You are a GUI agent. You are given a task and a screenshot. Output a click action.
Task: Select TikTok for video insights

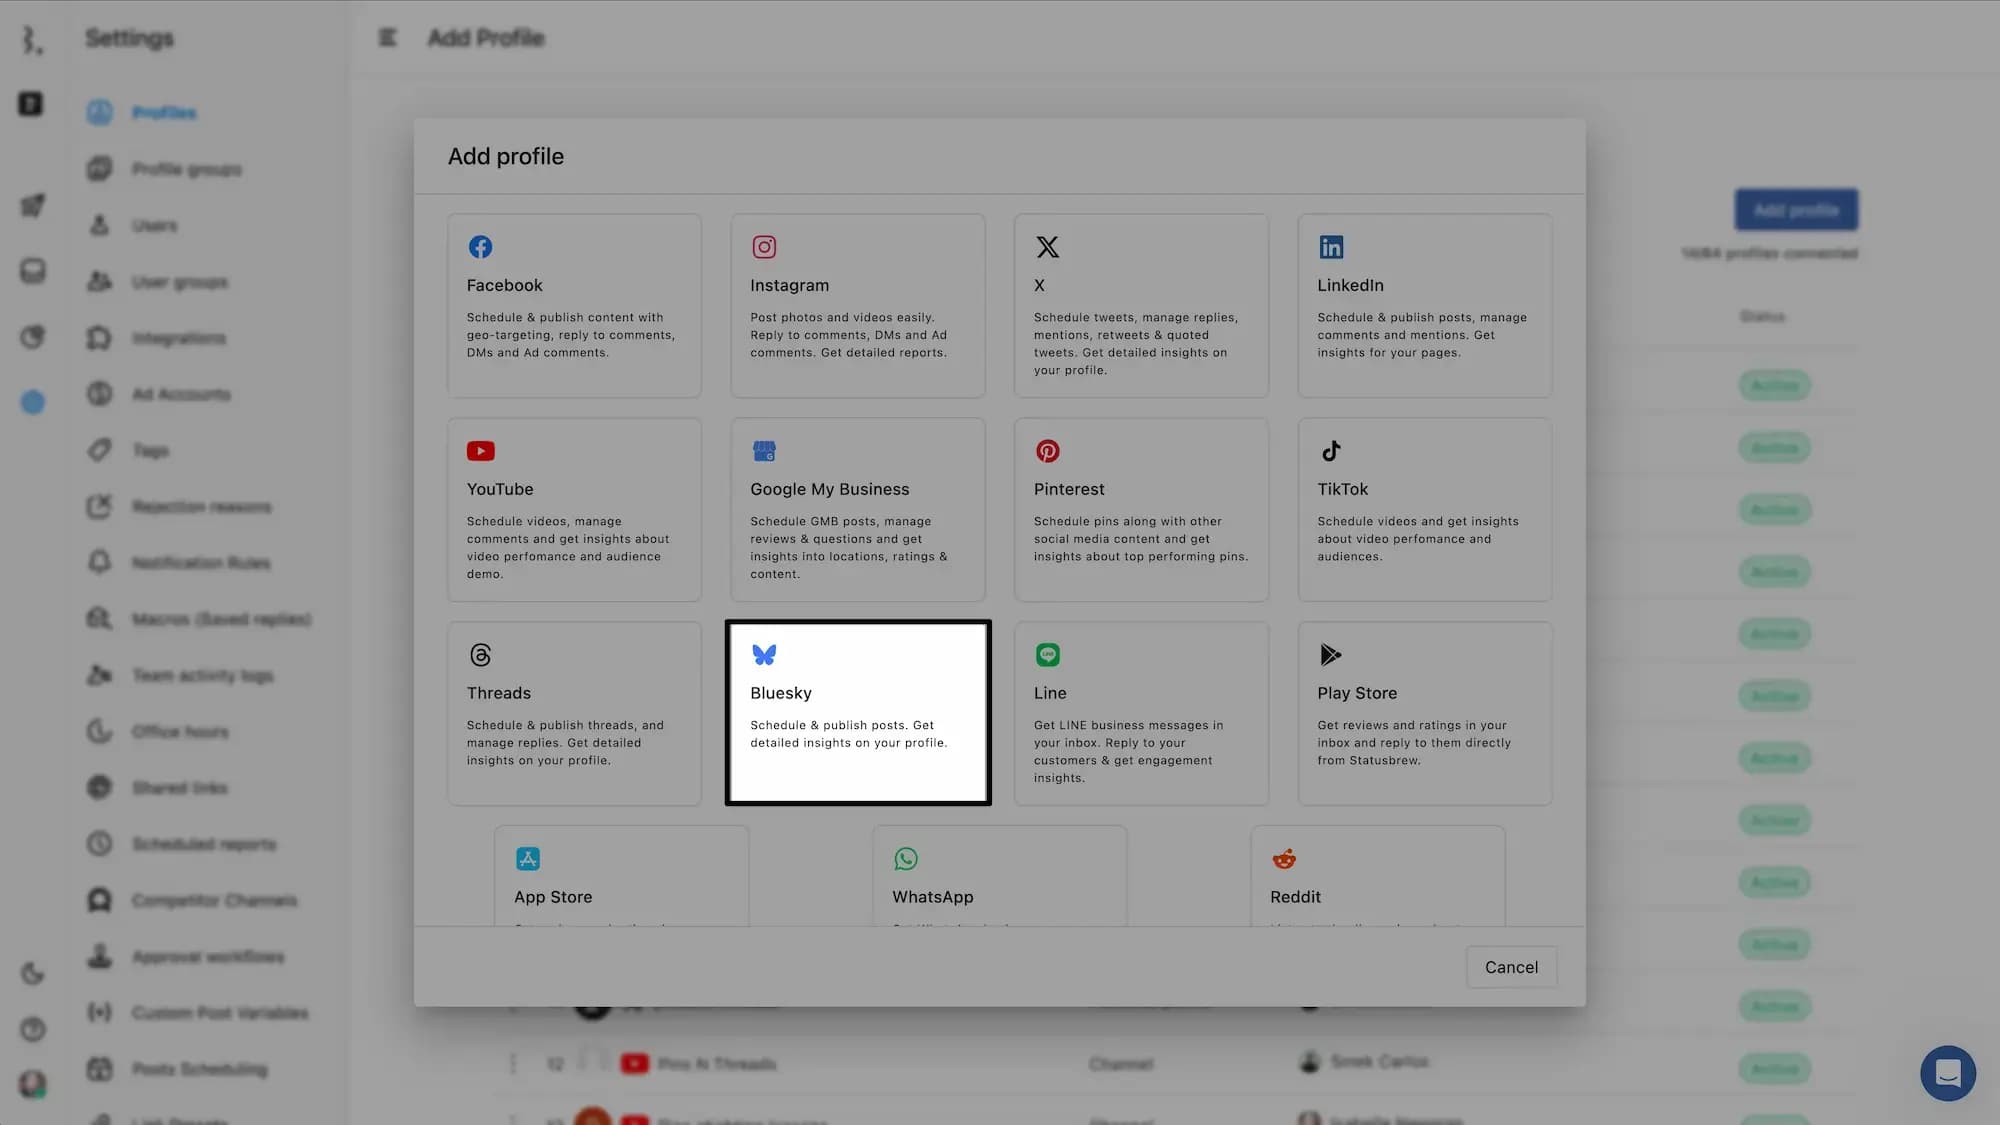[x=1424, y=509]
